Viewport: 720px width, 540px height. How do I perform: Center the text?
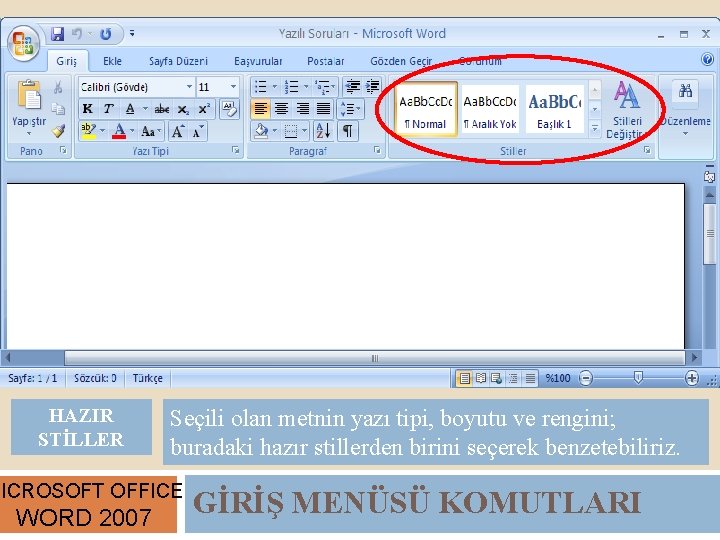[x=281, y=109]
